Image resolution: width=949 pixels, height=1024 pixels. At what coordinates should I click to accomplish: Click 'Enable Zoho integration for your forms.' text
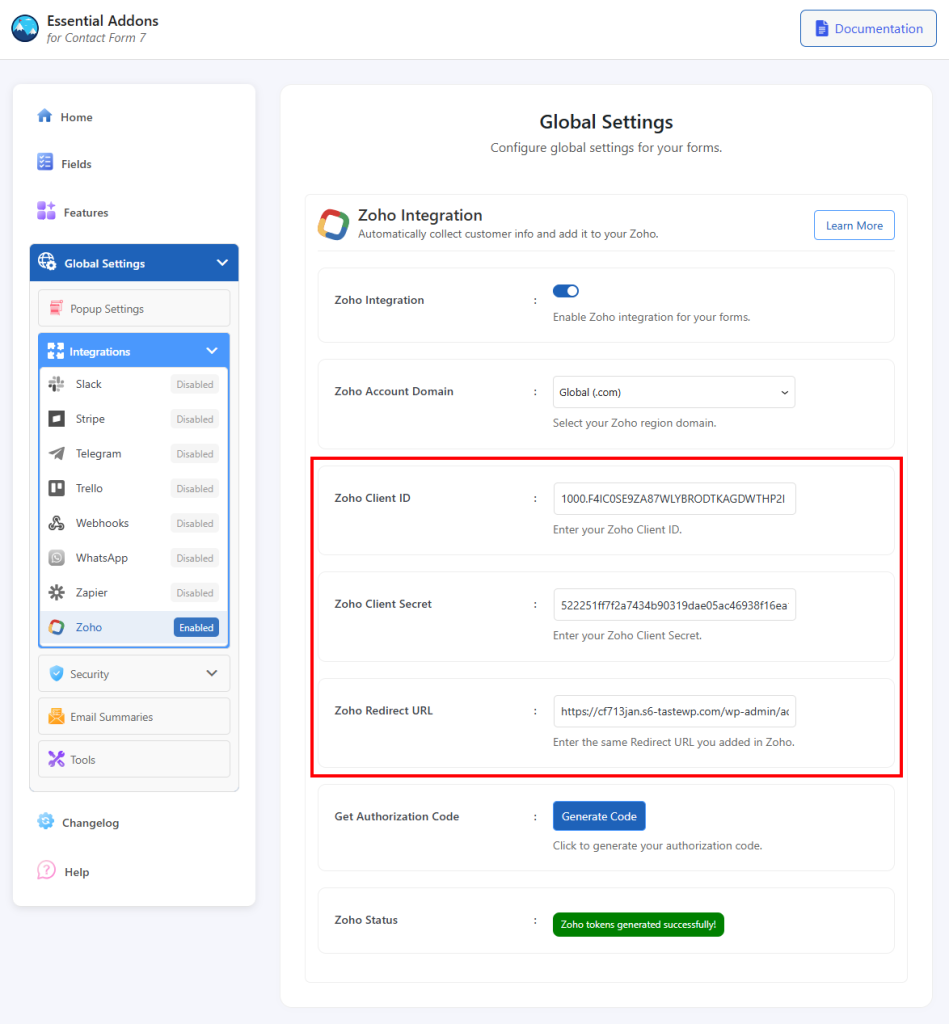click(651, 317)
